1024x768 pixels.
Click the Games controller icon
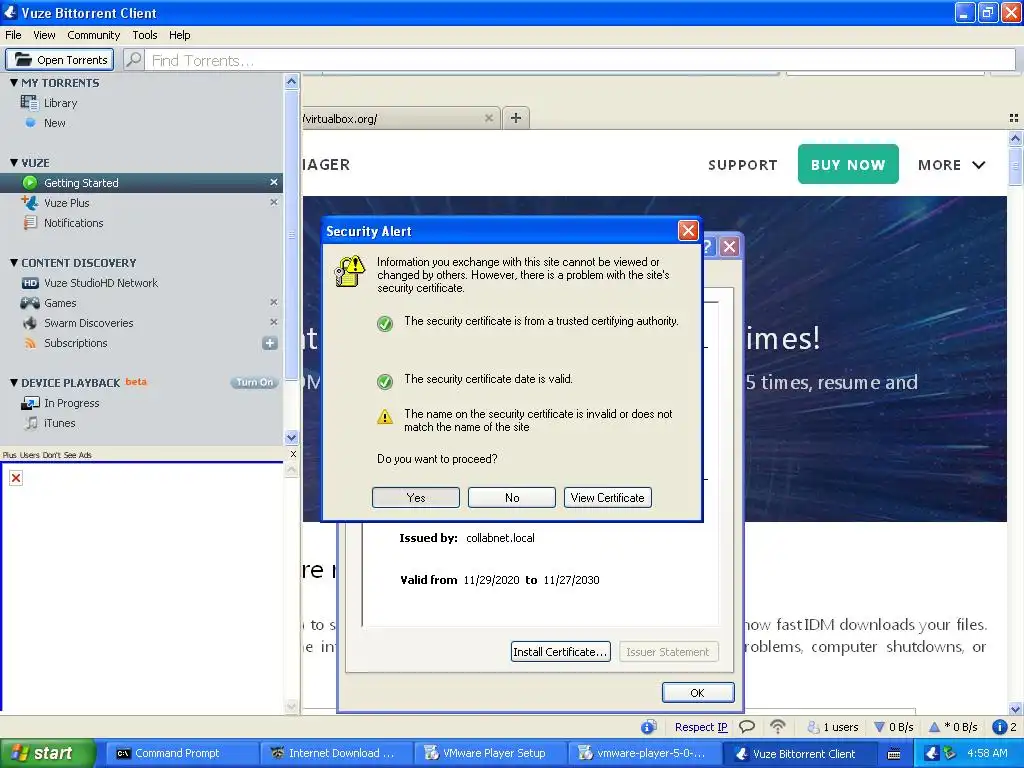coord(30,303)
